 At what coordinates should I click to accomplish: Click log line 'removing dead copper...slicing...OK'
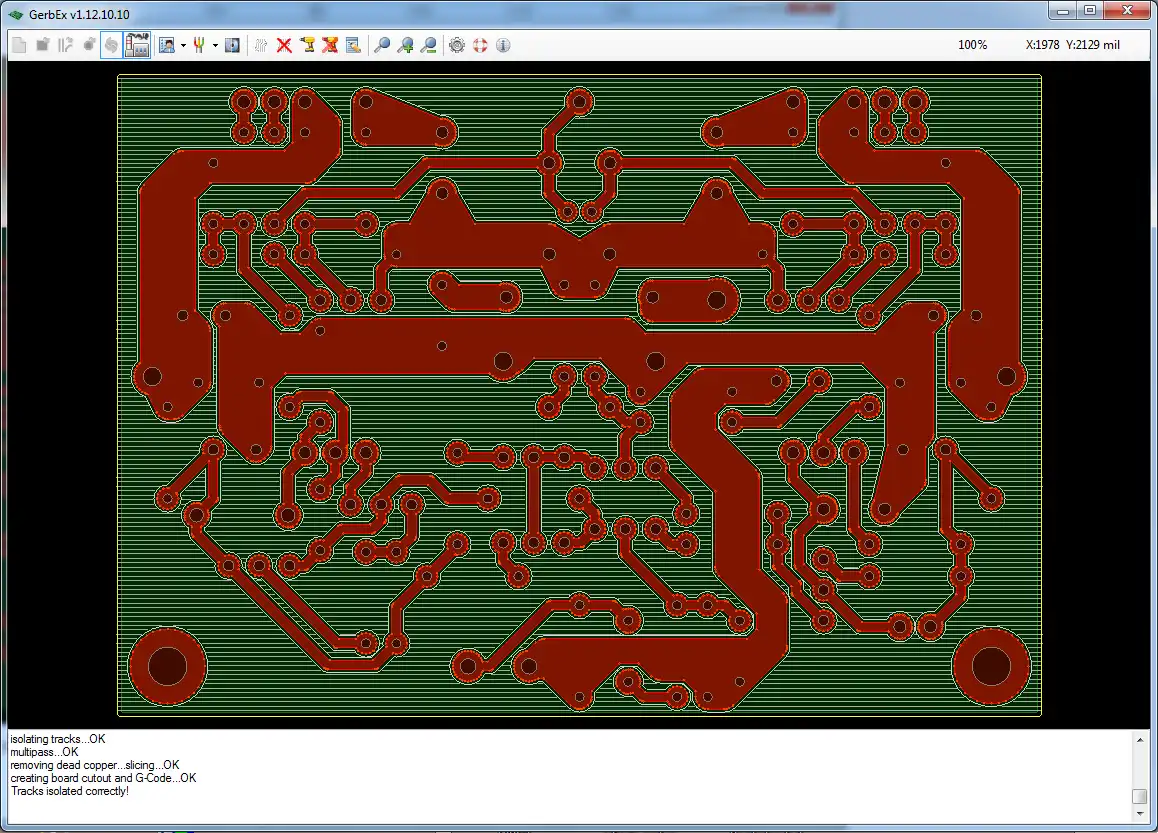pos(95,765)
